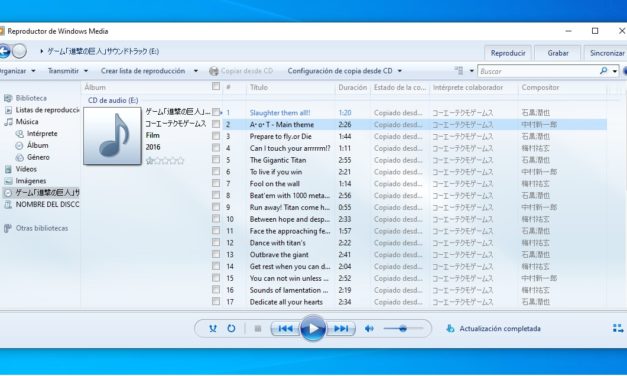Toggle the select-all checkbox in header

coord(216,86)
